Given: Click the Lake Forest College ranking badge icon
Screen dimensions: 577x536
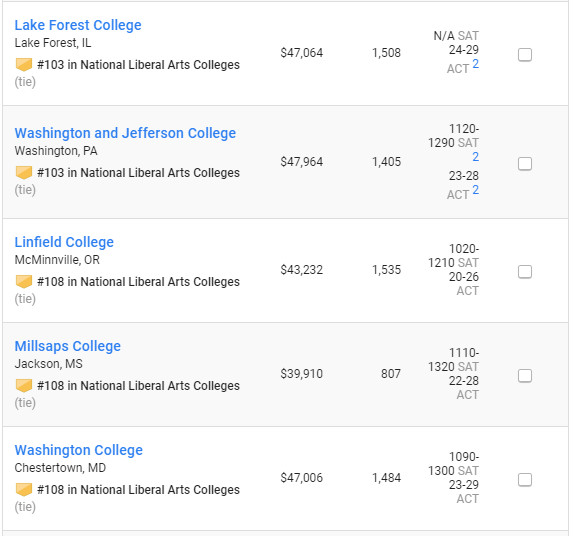Looking at the screenshot, I should 24,65.
